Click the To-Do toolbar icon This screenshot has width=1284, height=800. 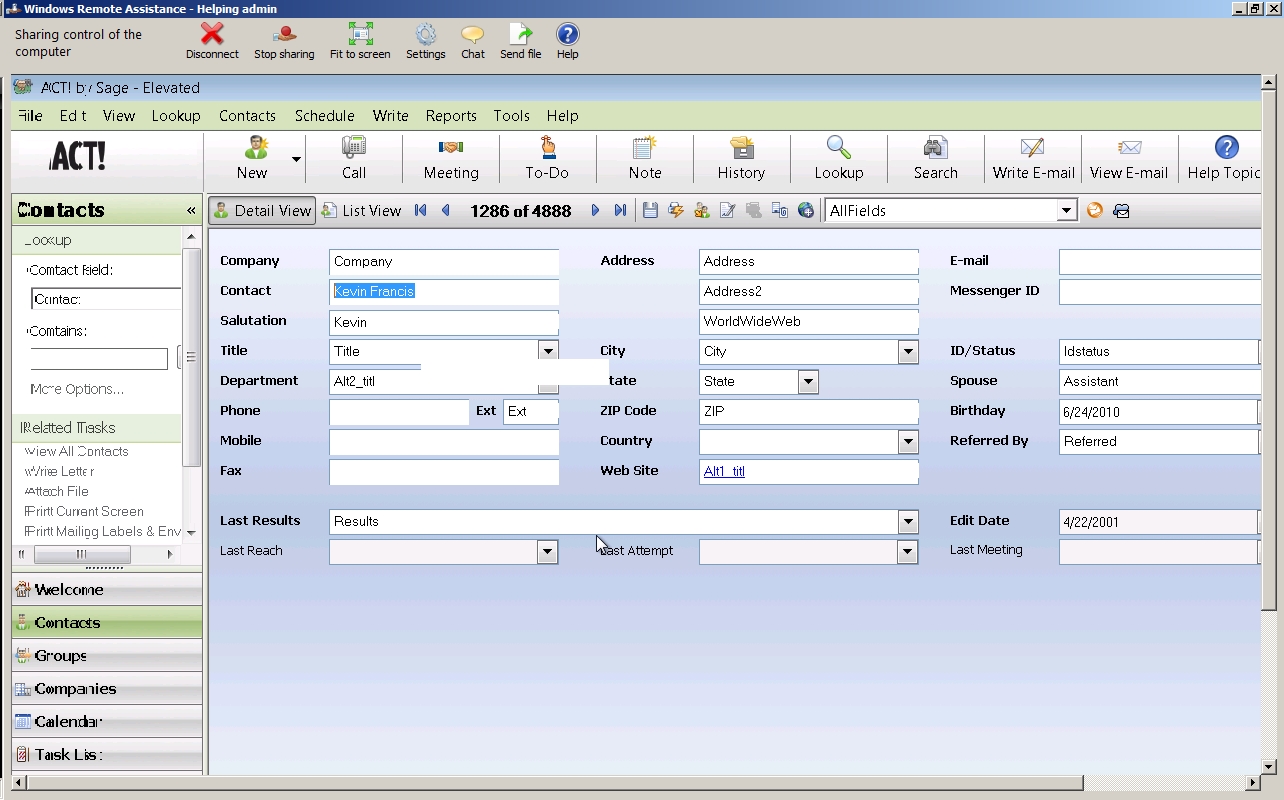547,158
